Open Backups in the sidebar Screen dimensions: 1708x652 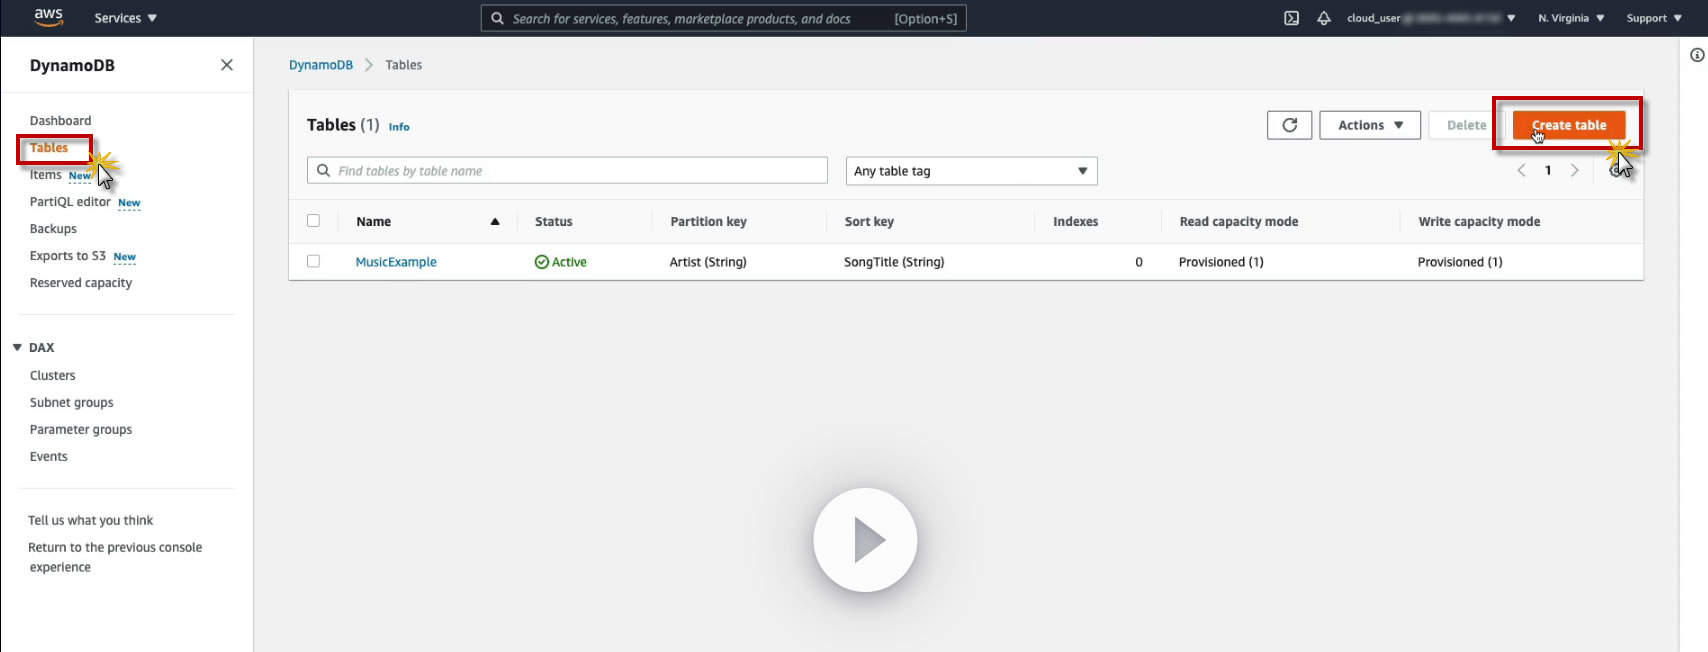[53, 229]
